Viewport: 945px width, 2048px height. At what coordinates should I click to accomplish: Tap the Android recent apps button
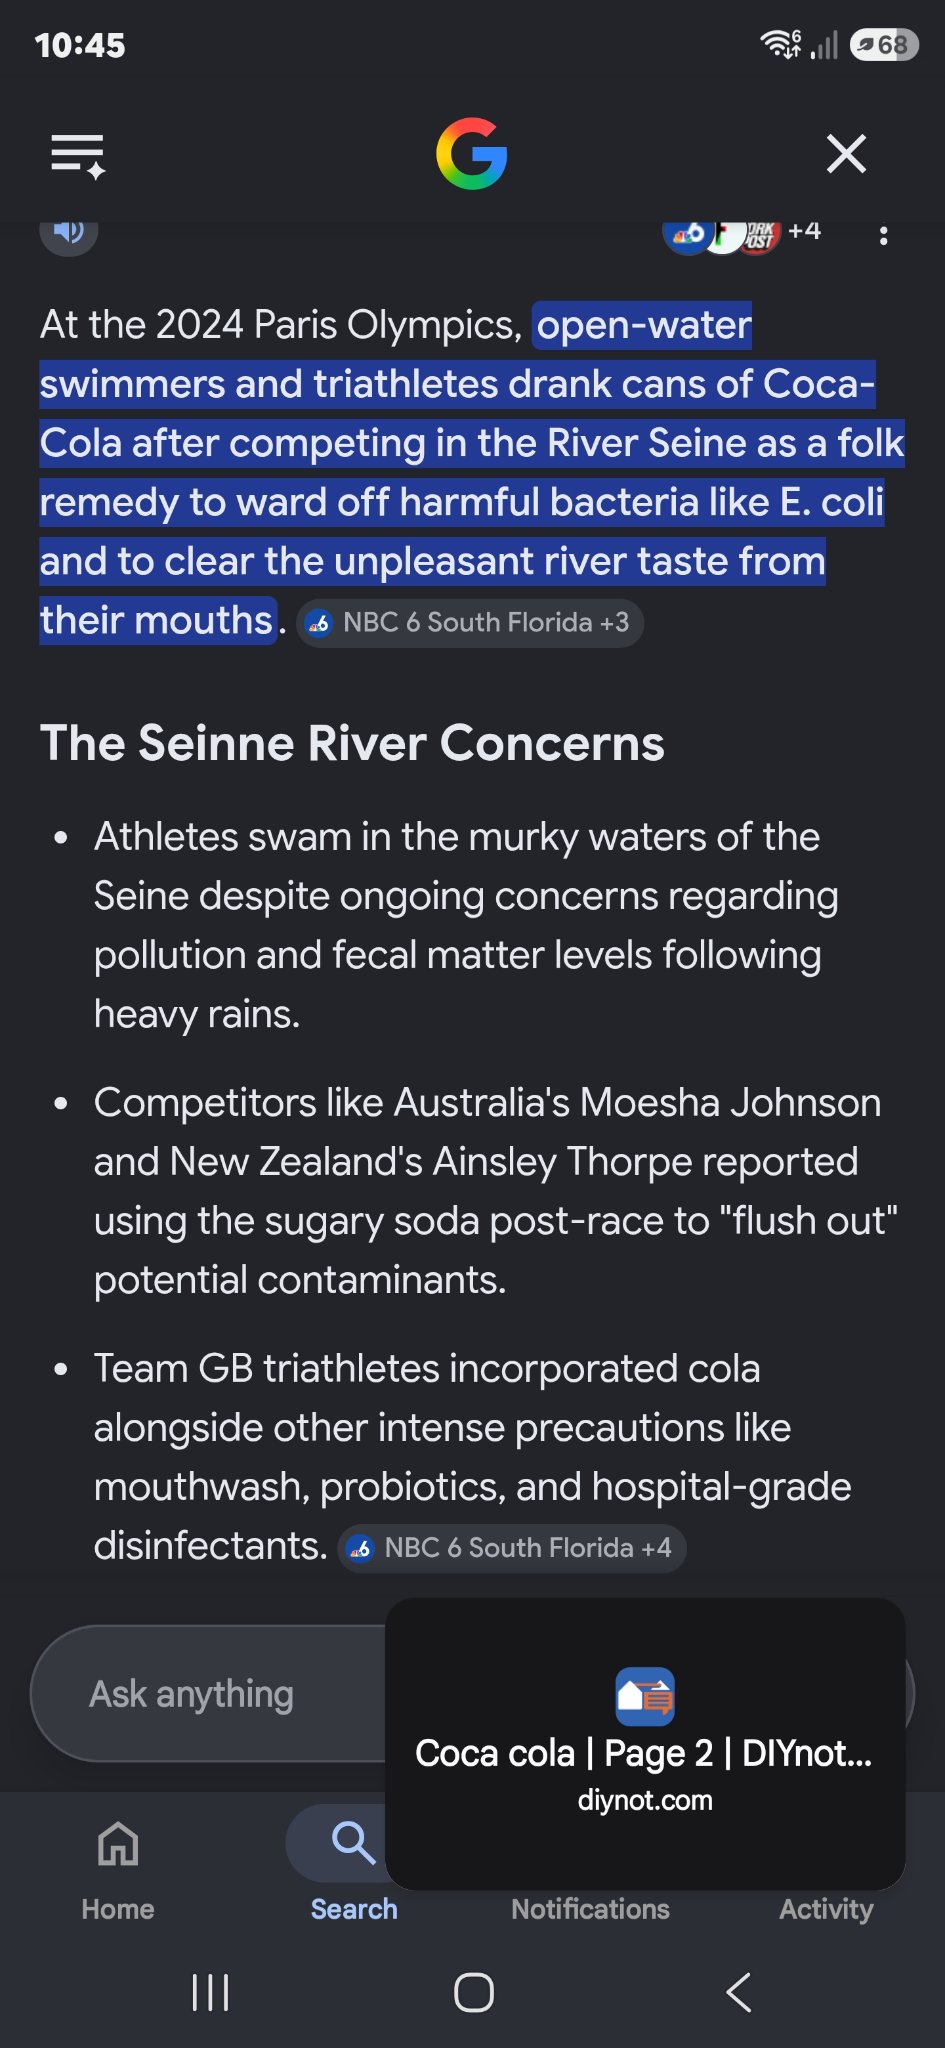click(x=210, y=1992)
